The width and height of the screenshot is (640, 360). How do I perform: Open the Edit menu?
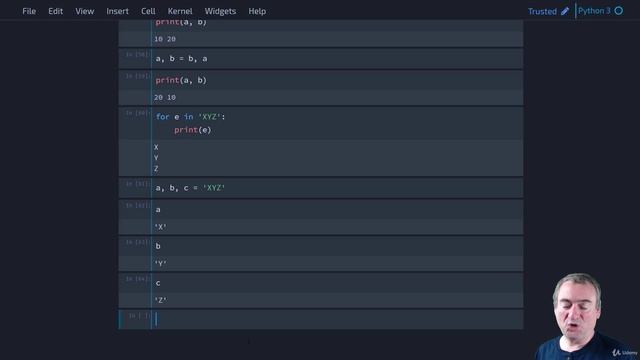pos(56,11)
